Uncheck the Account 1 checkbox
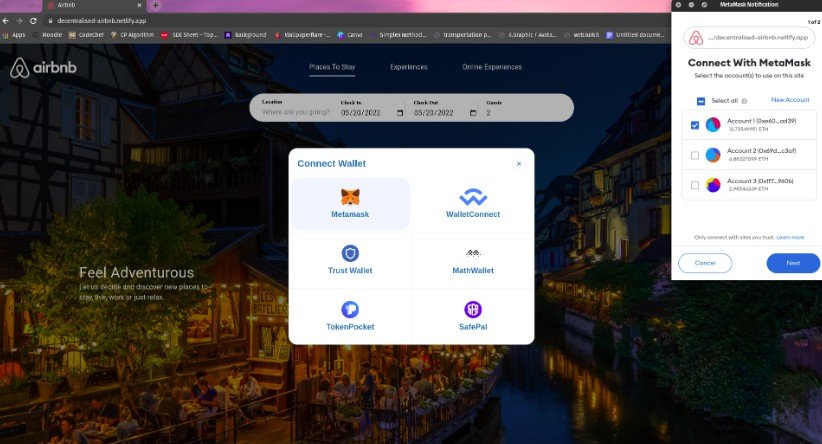This screenshot has width=822, height=444. 695,125
